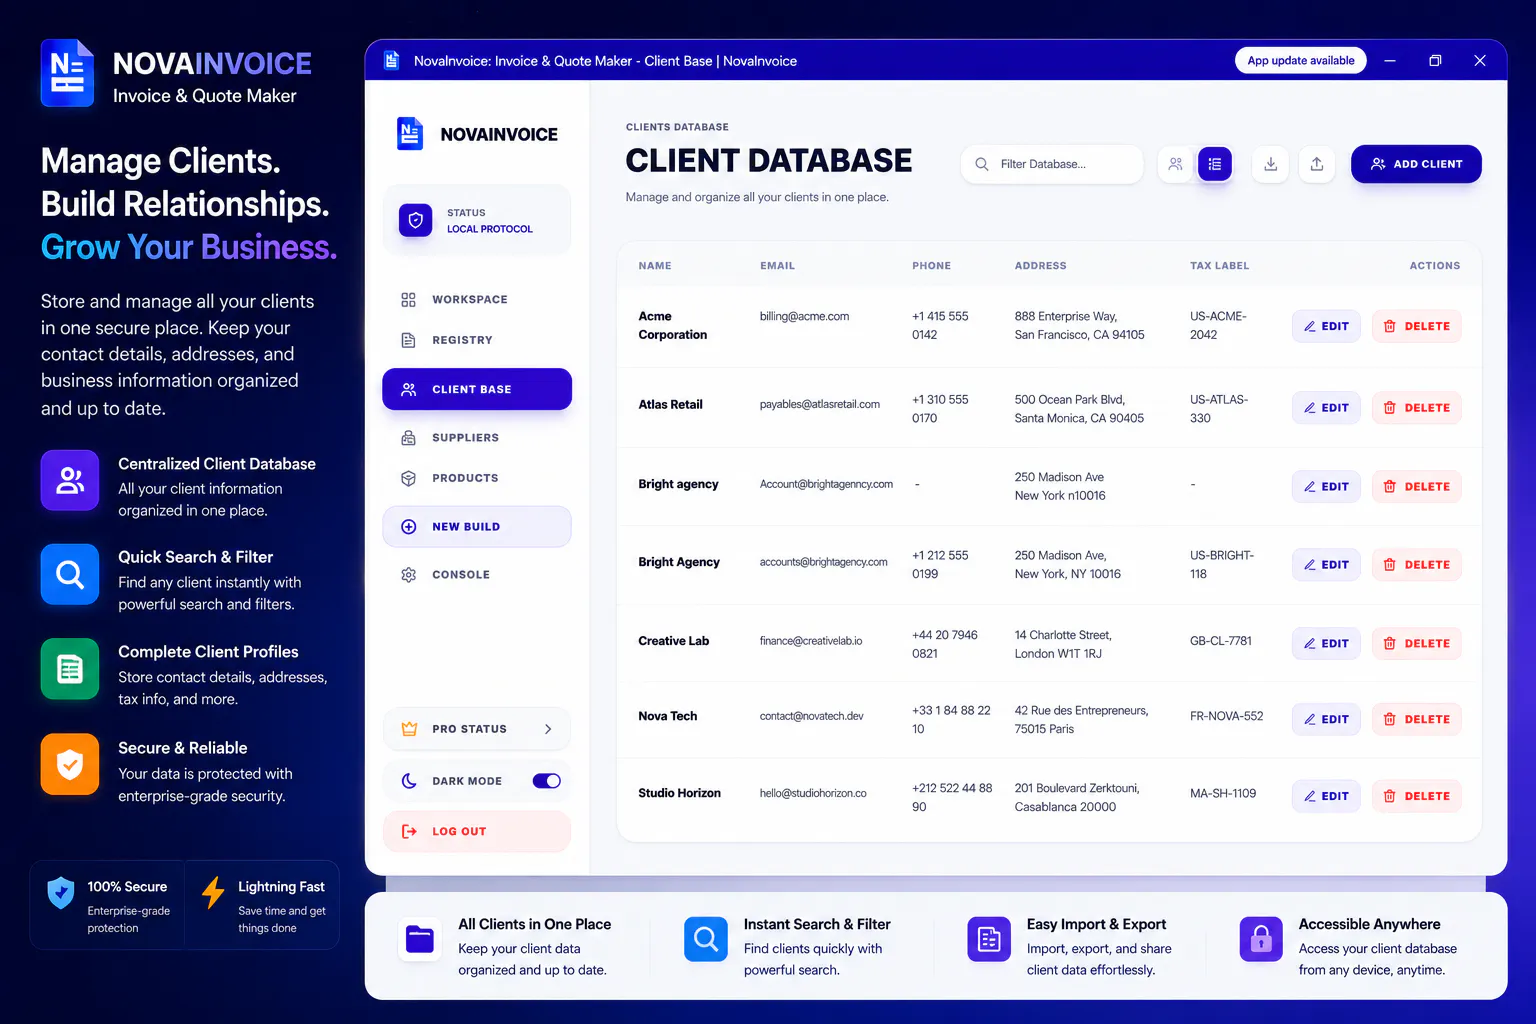Click the Lightning Fast bolt icon
1536x1024 pixels.
pyautogui.click(x=213, y=893)
